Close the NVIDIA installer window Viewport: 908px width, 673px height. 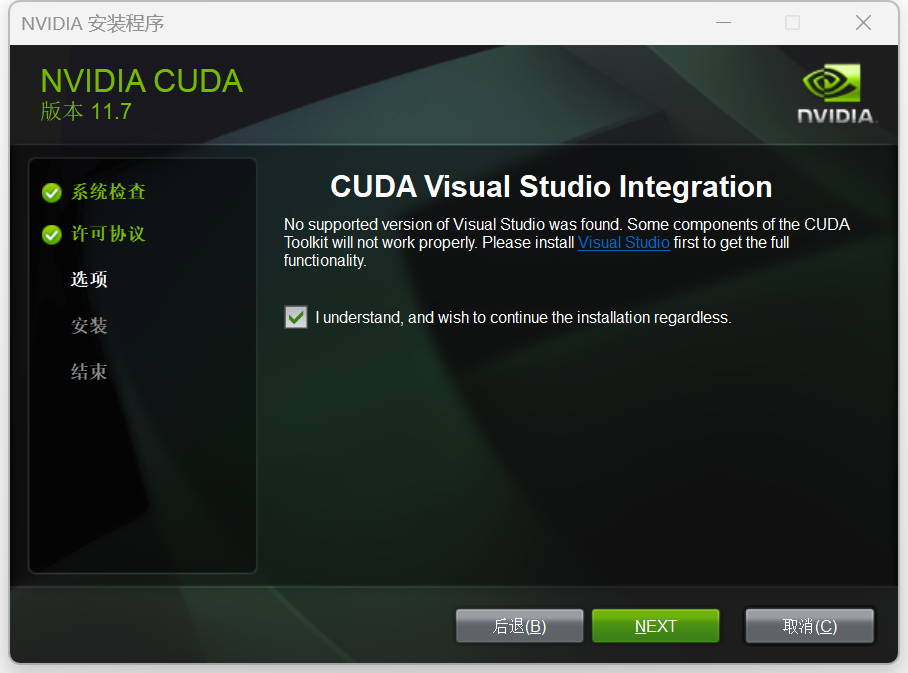pos(863,23)
